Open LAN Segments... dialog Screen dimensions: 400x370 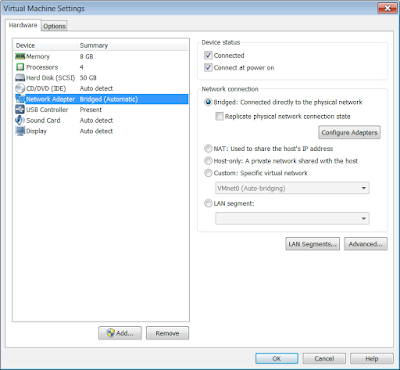click(x=312, y=244)
